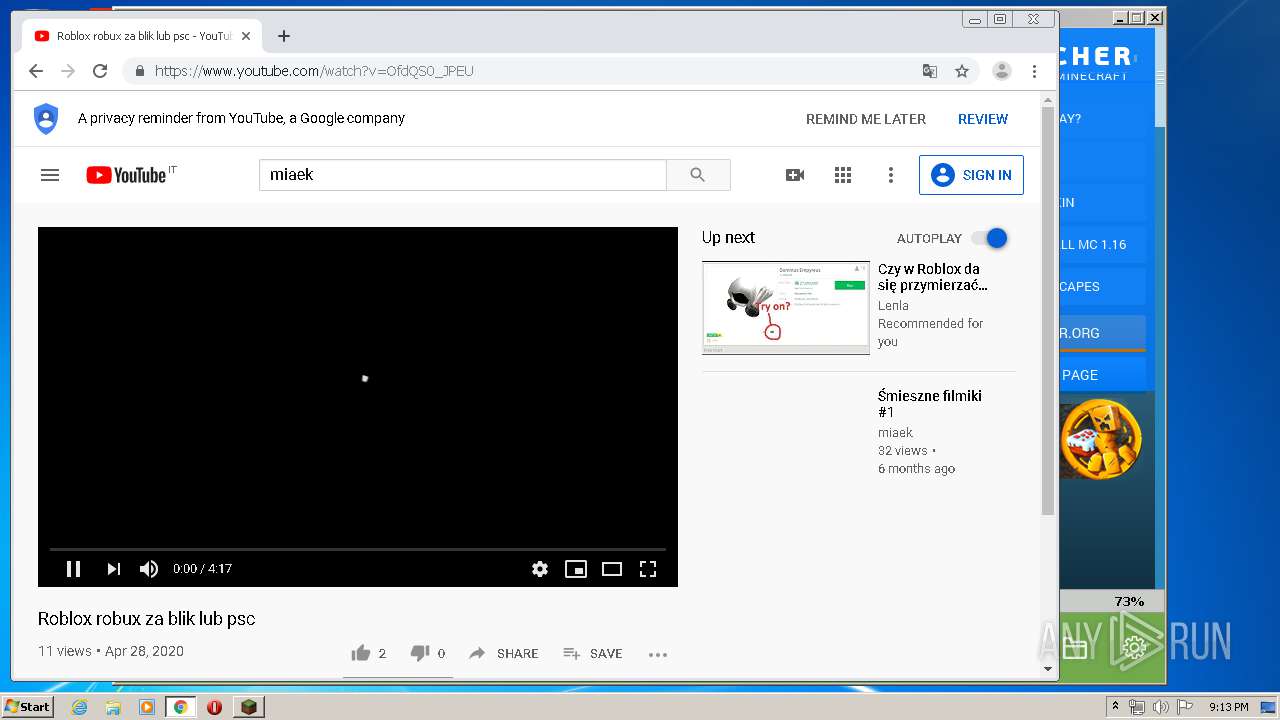
Task: Open Czy w Roblox thumbnail
Action: tap(786, 308)
